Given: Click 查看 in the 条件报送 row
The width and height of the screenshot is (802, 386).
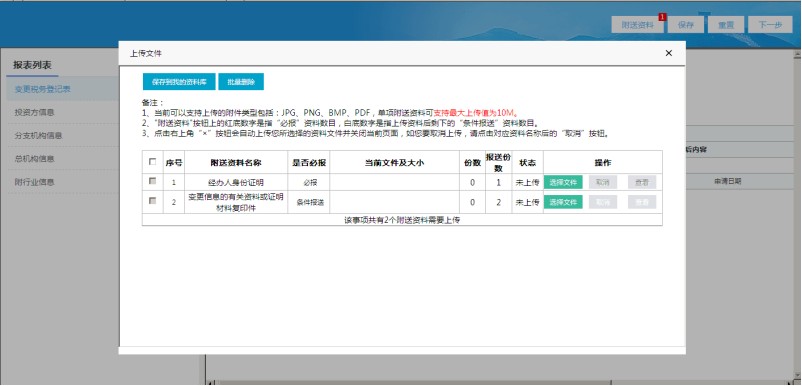Looking at the screenshot, I should pyautogui.click(x=642, y=202).
